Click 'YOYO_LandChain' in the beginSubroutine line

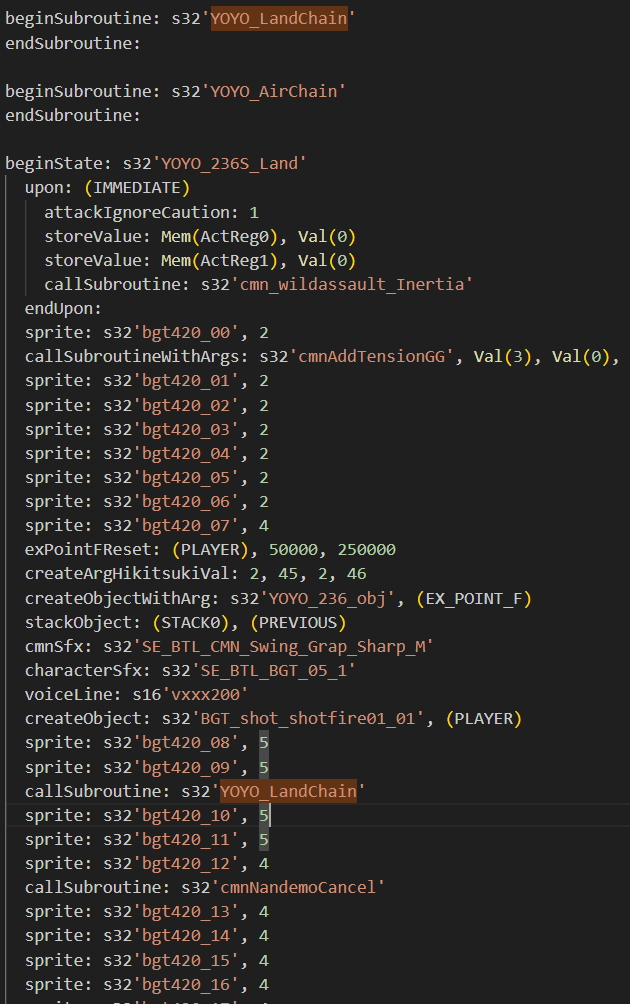click(x=279, y=19)
